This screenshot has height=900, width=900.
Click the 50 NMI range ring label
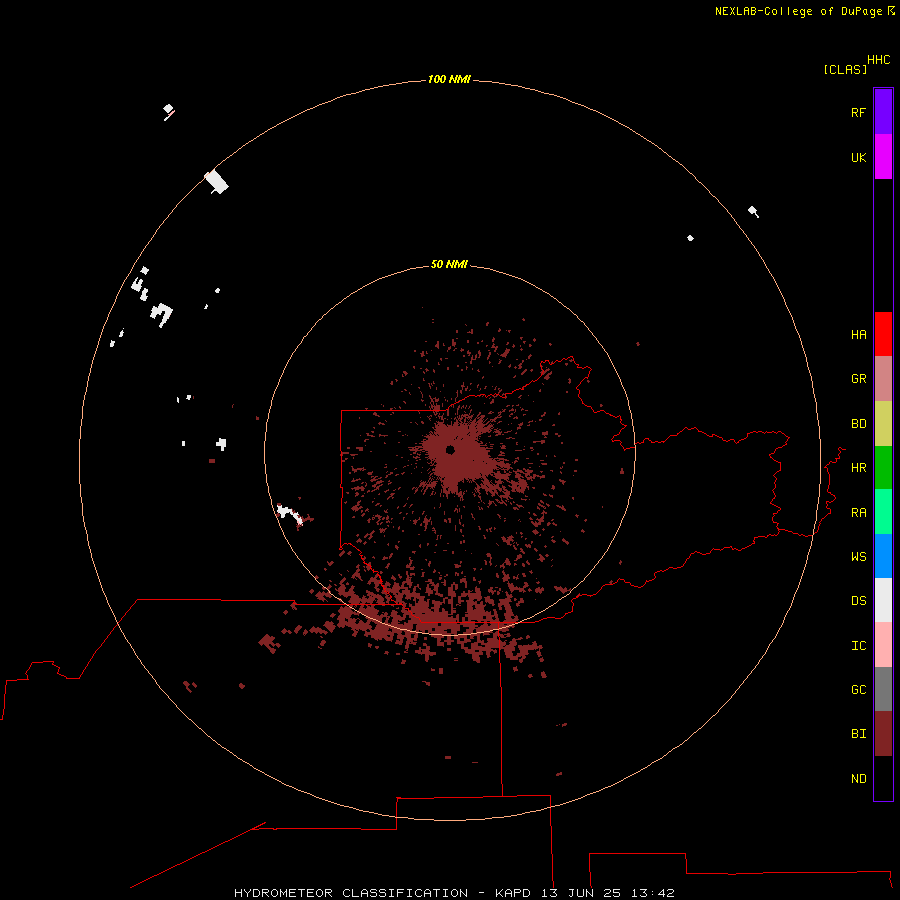click(x=449, y=264)
